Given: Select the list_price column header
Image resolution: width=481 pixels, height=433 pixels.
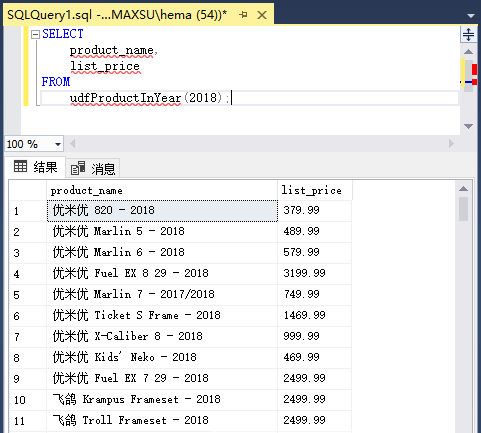Looking at the screenshot, I should pos(315,190).
